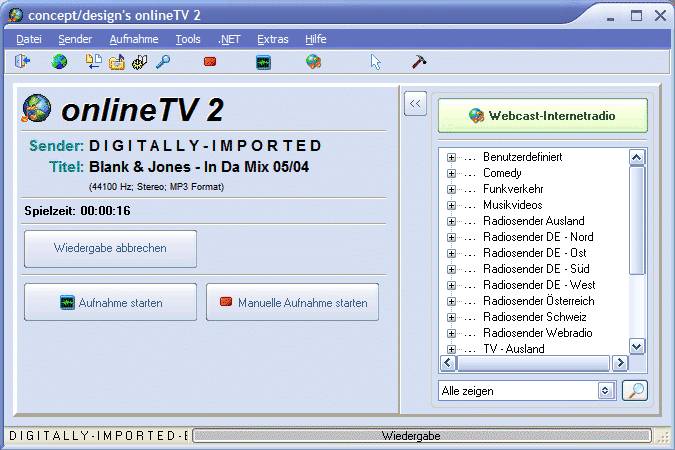Screen dimensions: 675x450
Task: Click the horizontal scrollbar left arrow
Action: [x=448, y=363]
